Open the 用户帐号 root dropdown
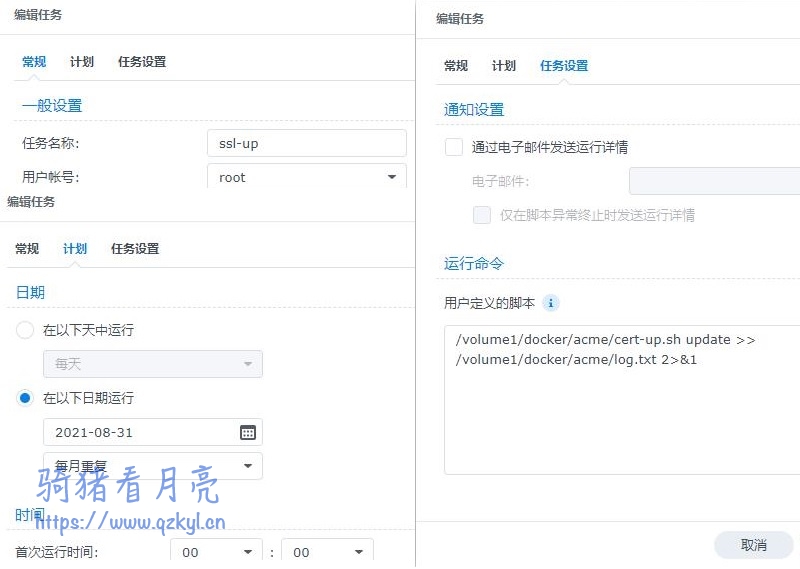800x569 pixels. click(x=307, y=177)
